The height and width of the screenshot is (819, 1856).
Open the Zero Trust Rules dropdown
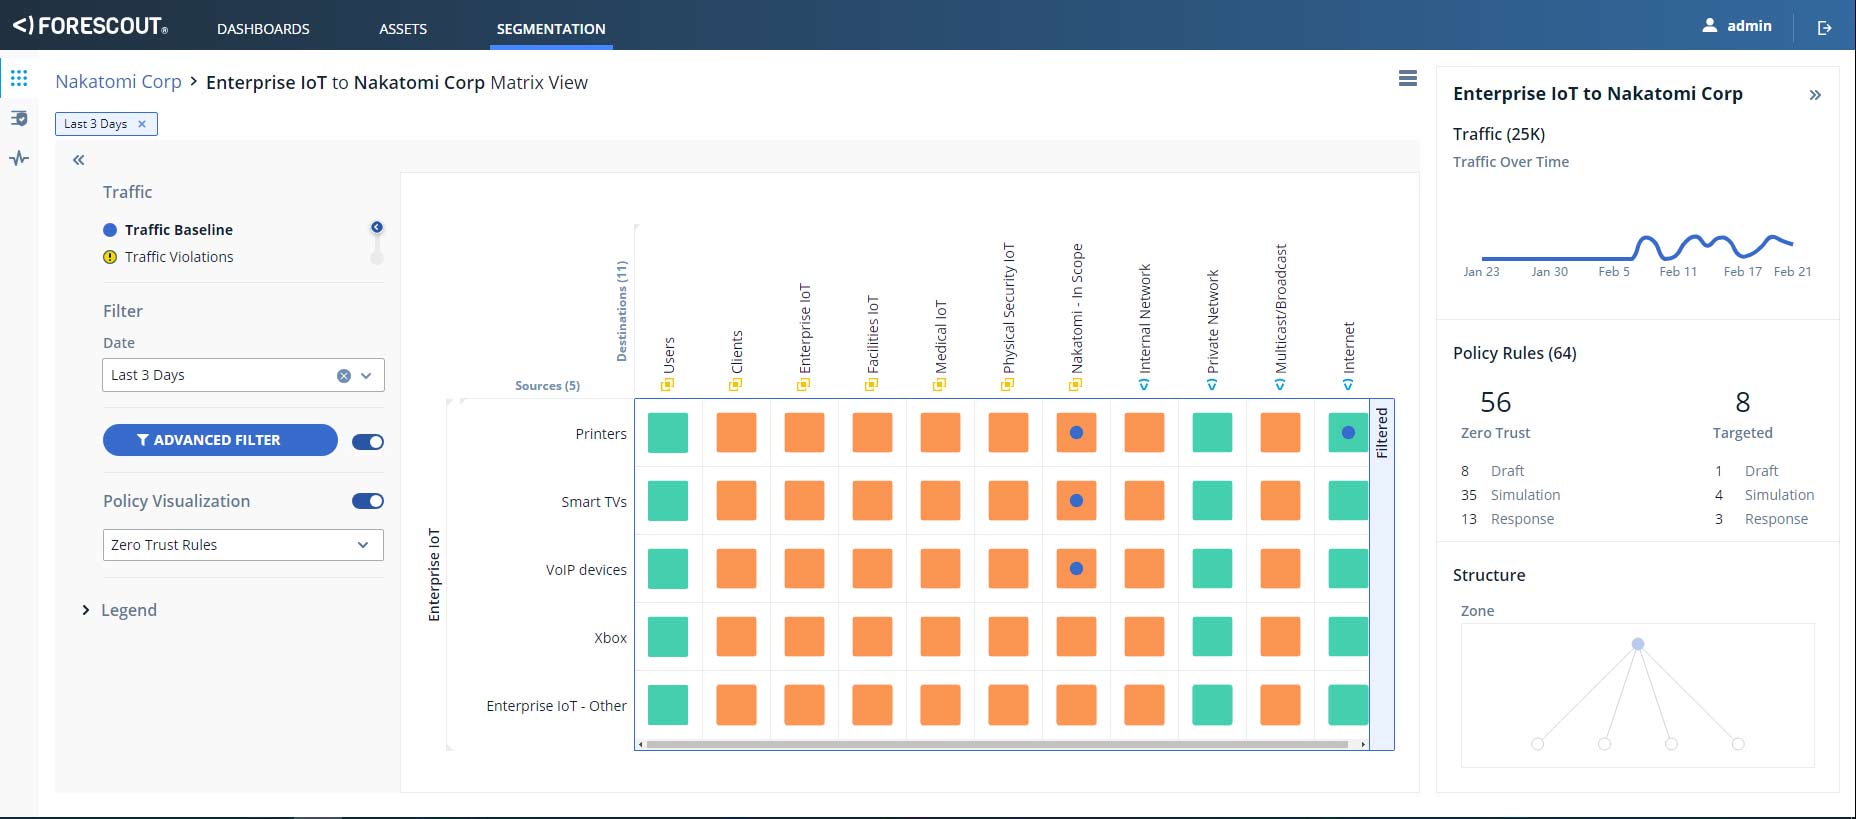click(x=243, y=545)
